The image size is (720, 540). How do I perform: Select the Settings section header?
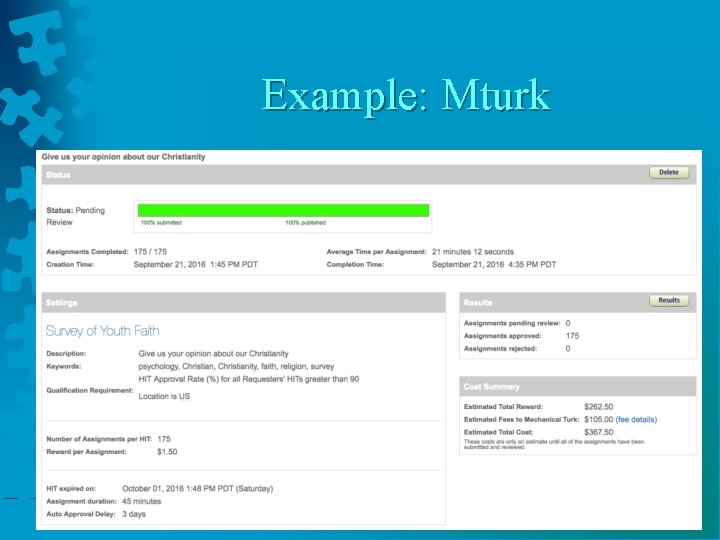point(243,303)
